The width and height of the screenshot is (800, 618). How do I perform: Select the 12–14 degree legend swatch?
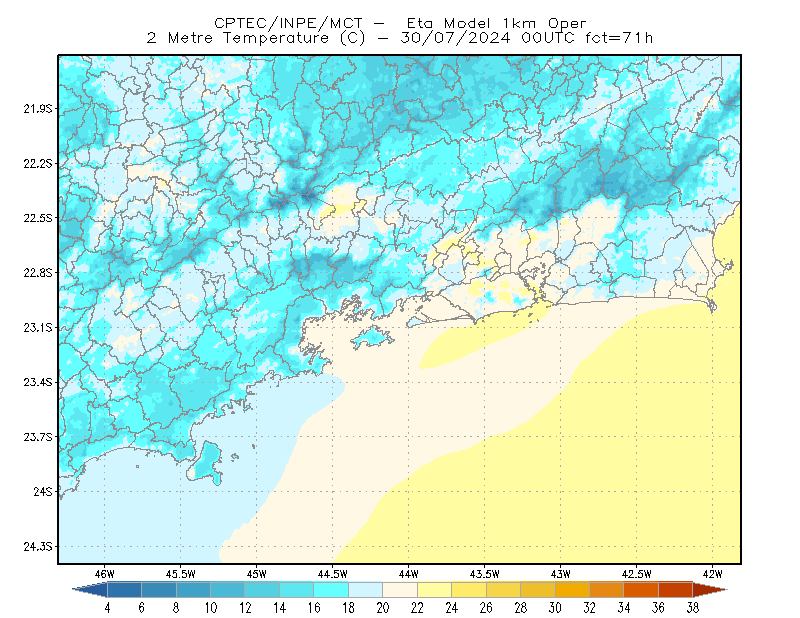pyautogui.click(x=262, y=590)
